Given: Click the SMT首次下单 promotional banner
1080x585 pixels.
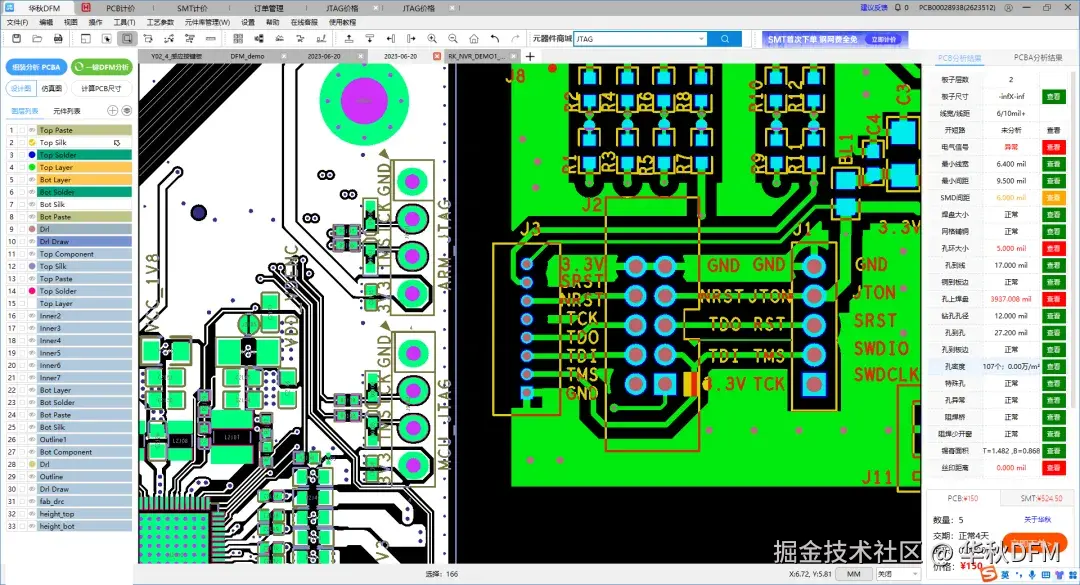Looking at the screenshot, I should (835, 39).
